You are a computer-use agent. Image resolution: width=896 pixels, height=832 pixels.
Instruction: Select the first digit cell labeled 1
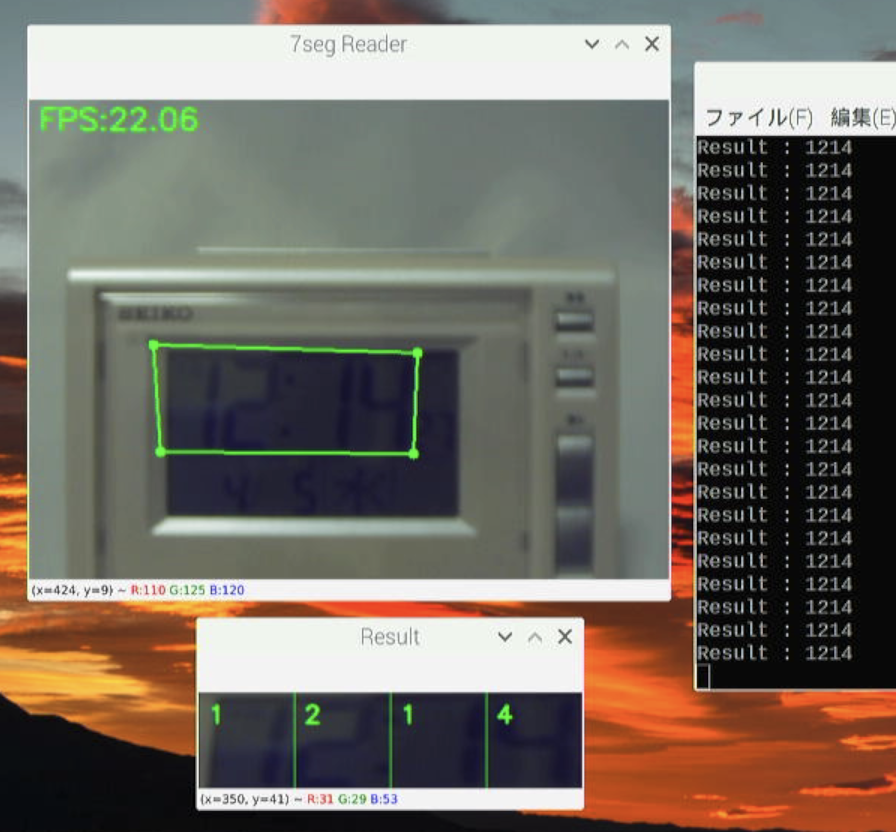[246, 740]
